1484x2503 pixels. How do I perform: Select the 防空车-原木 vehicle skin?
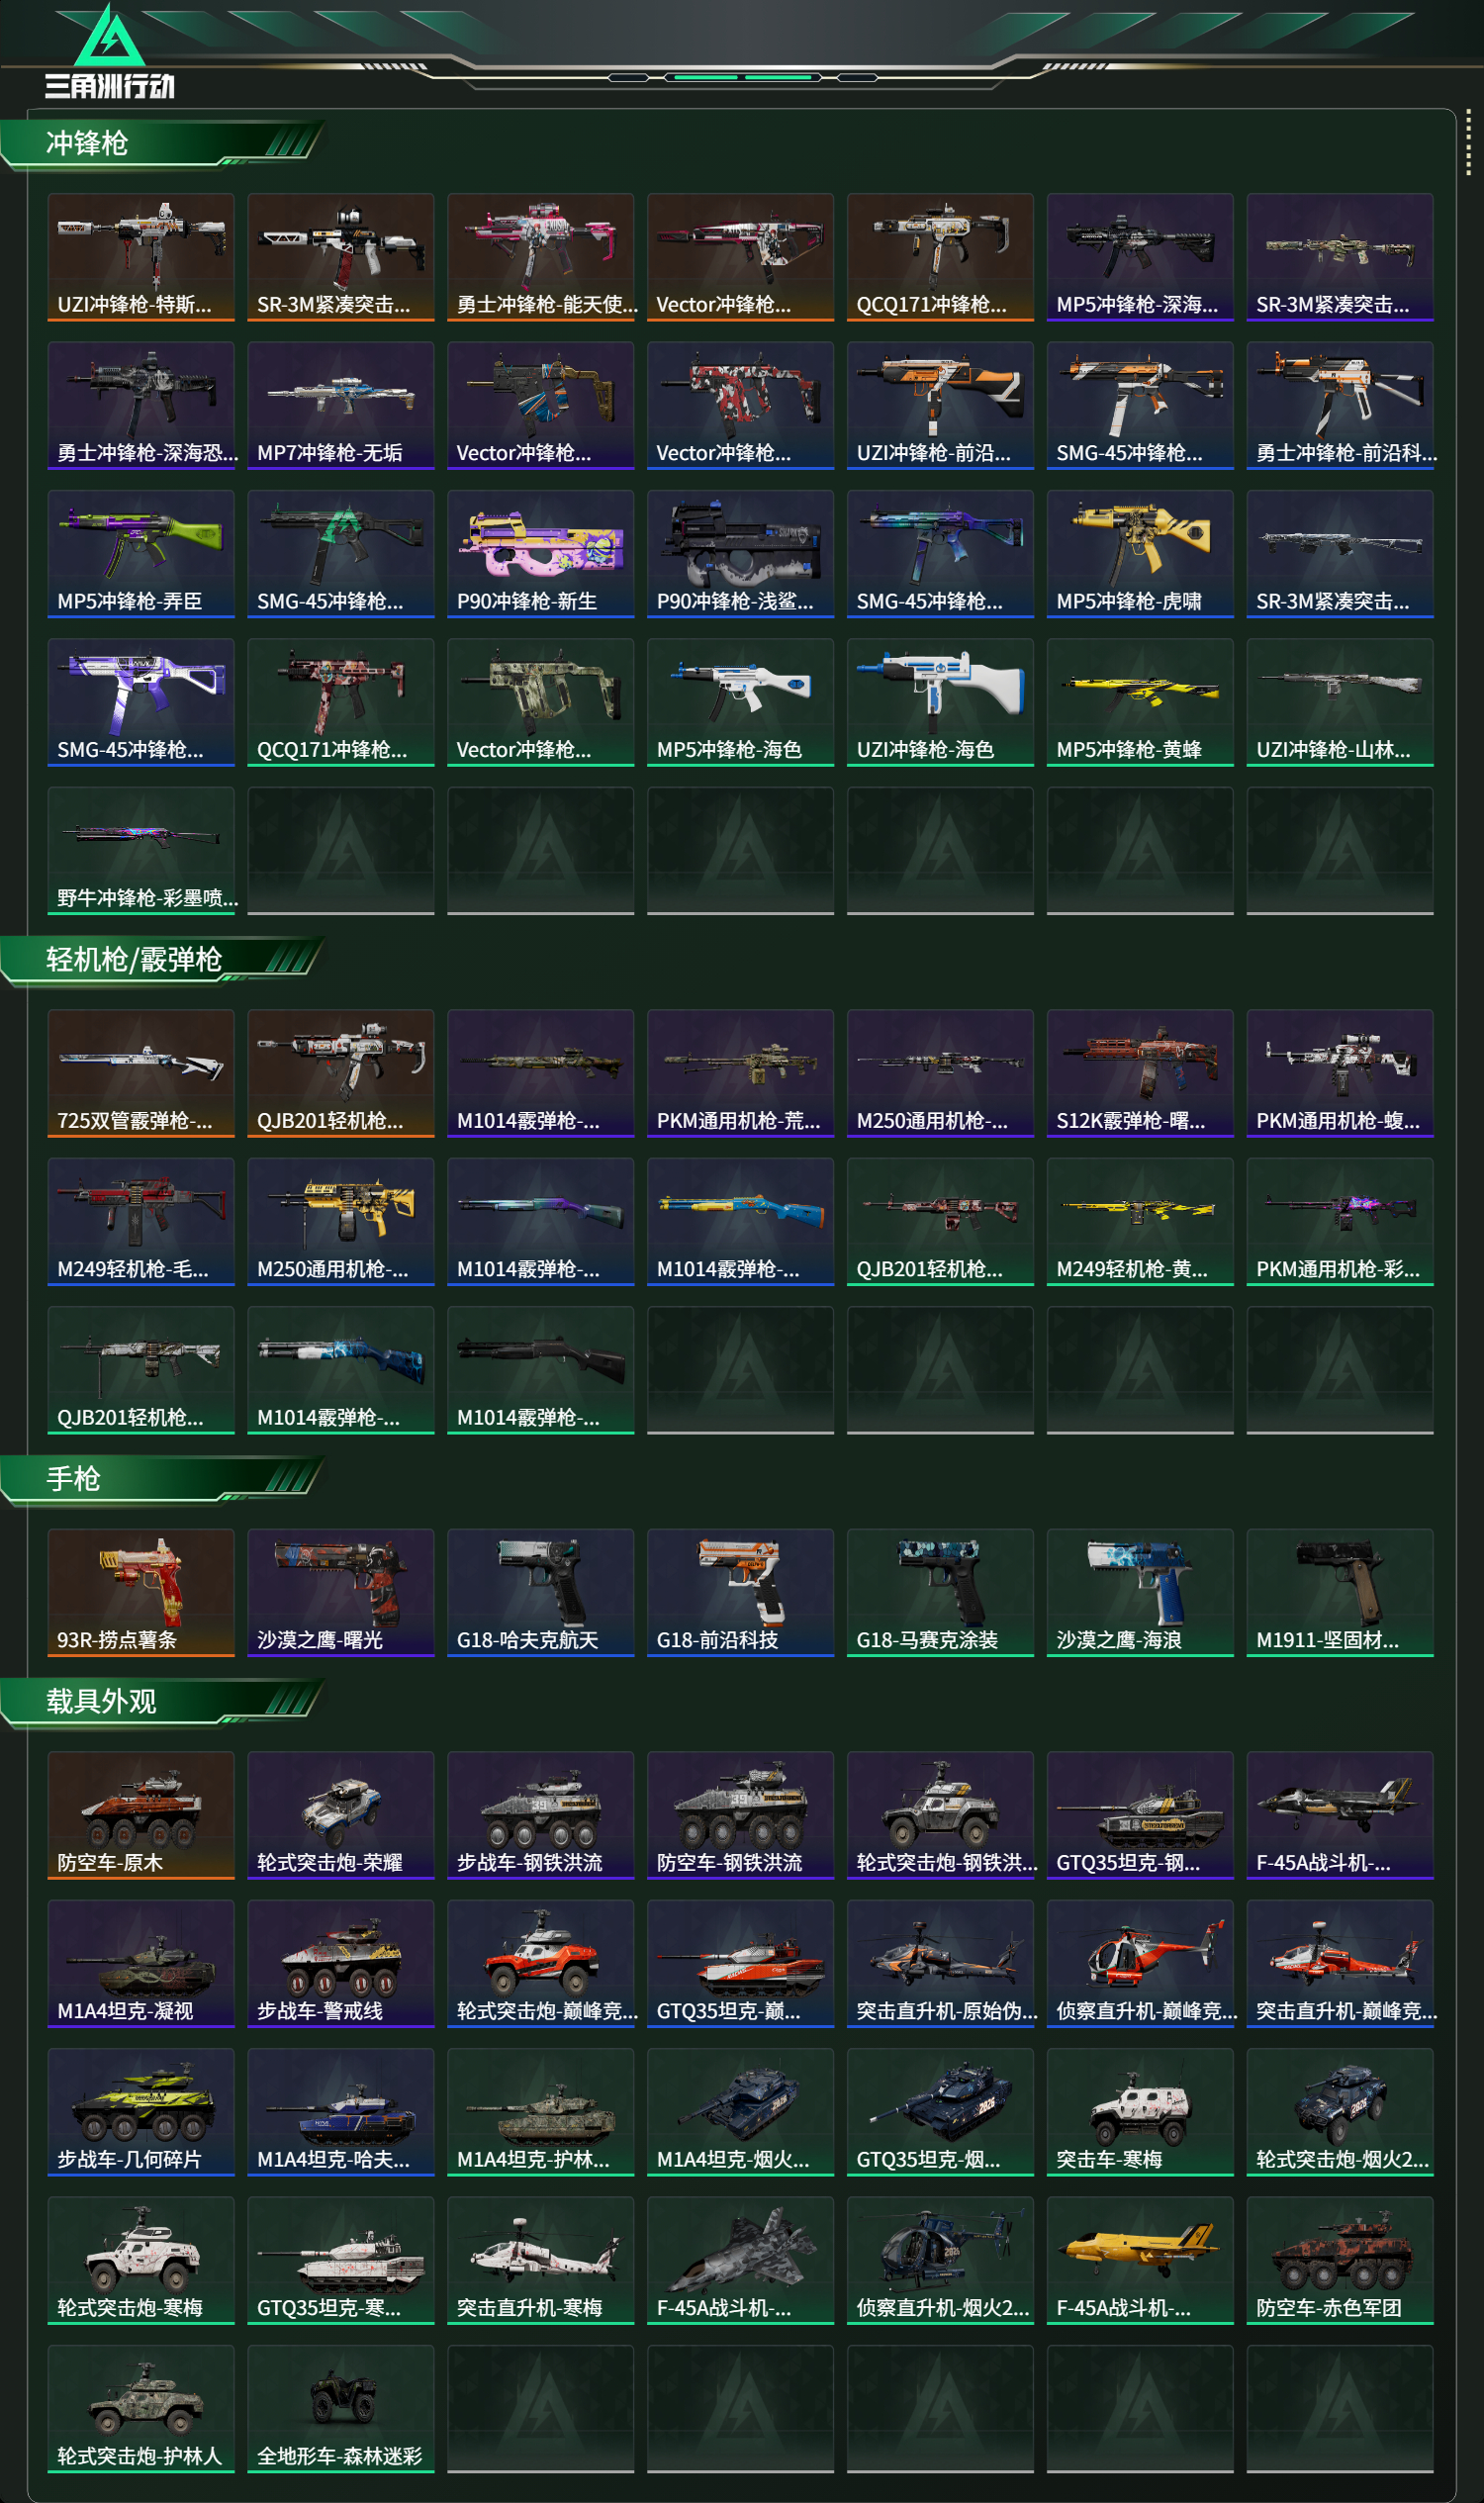(141, 1816)
